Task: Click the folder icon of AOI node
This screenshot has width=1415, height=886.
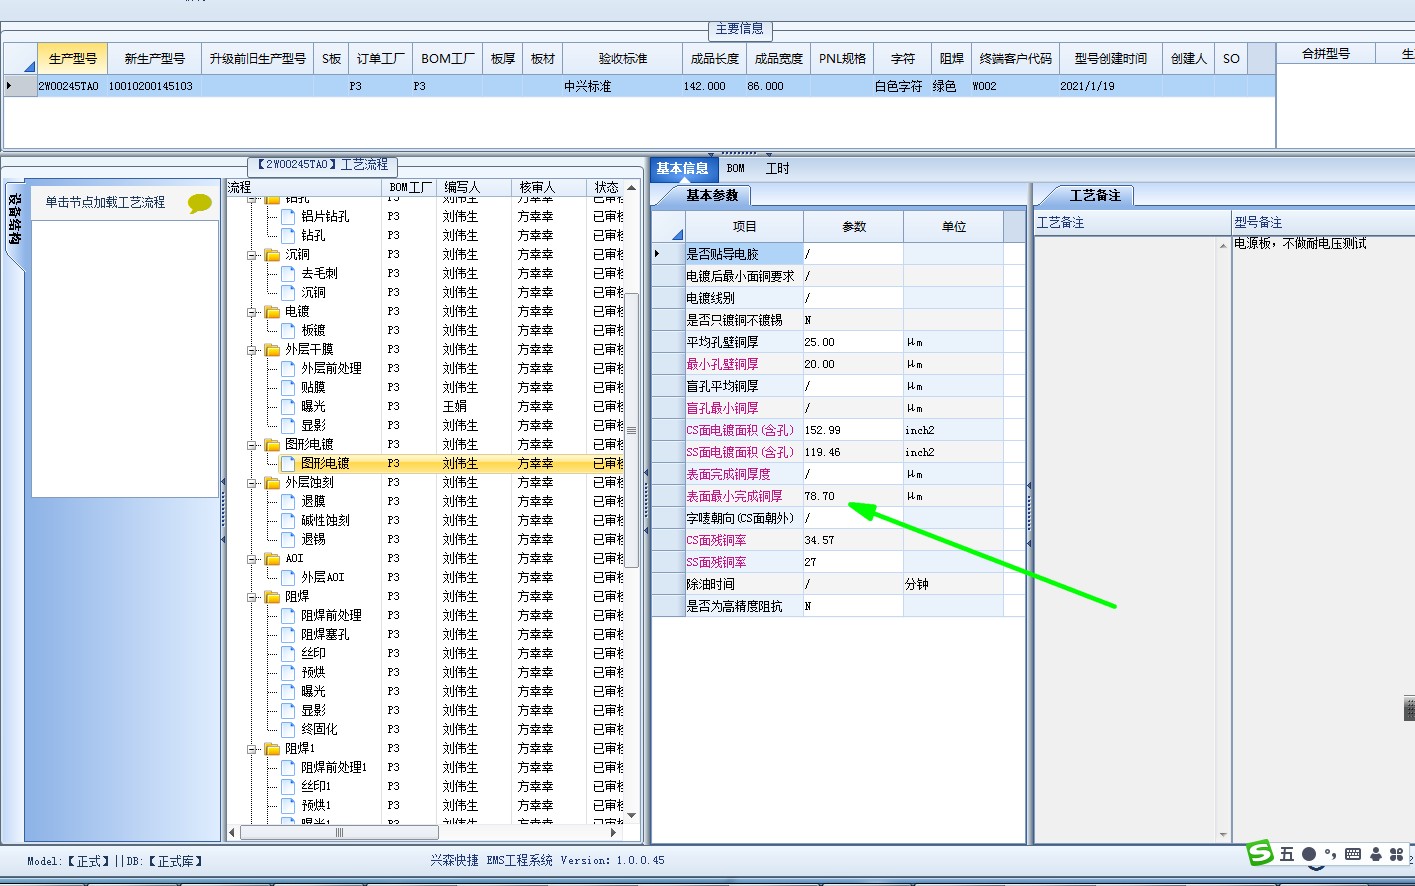Action: click(272, 559)
